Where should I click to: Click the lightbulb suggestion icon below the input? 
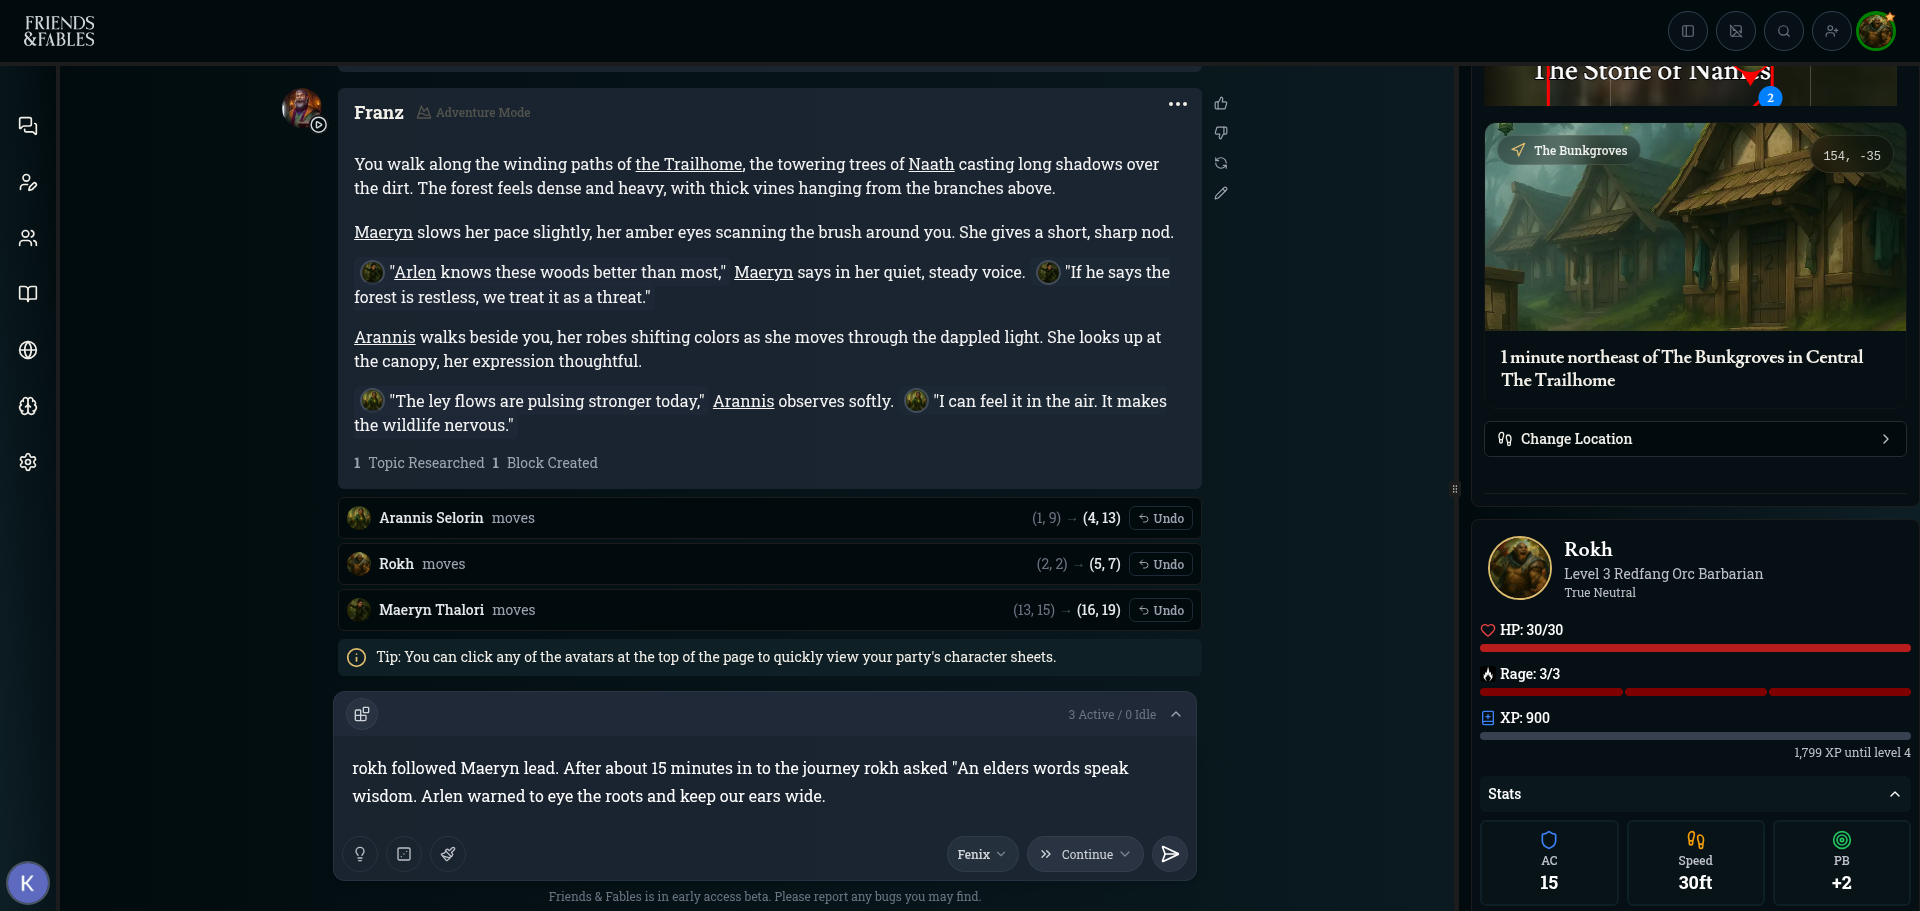[x=360, y=854]
